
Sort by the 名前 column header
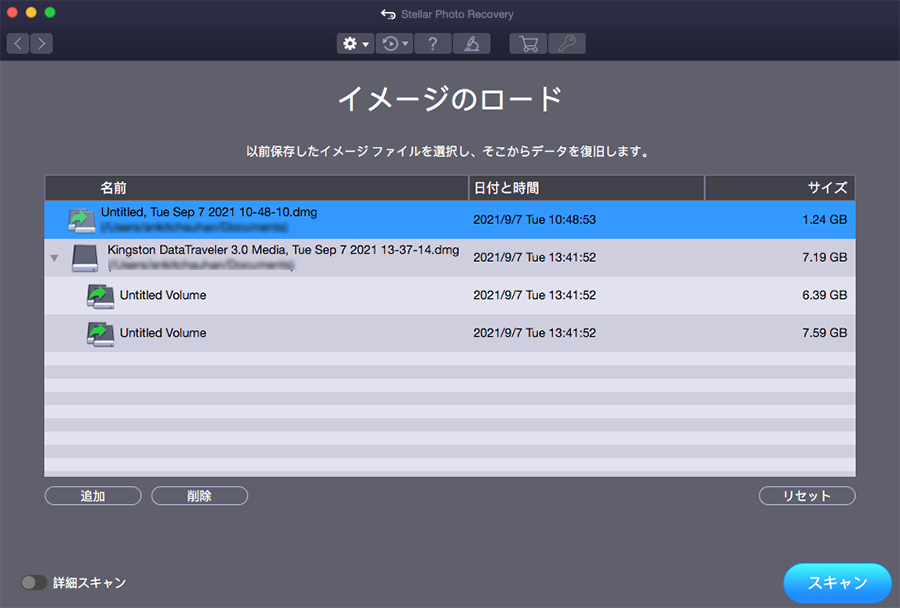tap(257, 188)
